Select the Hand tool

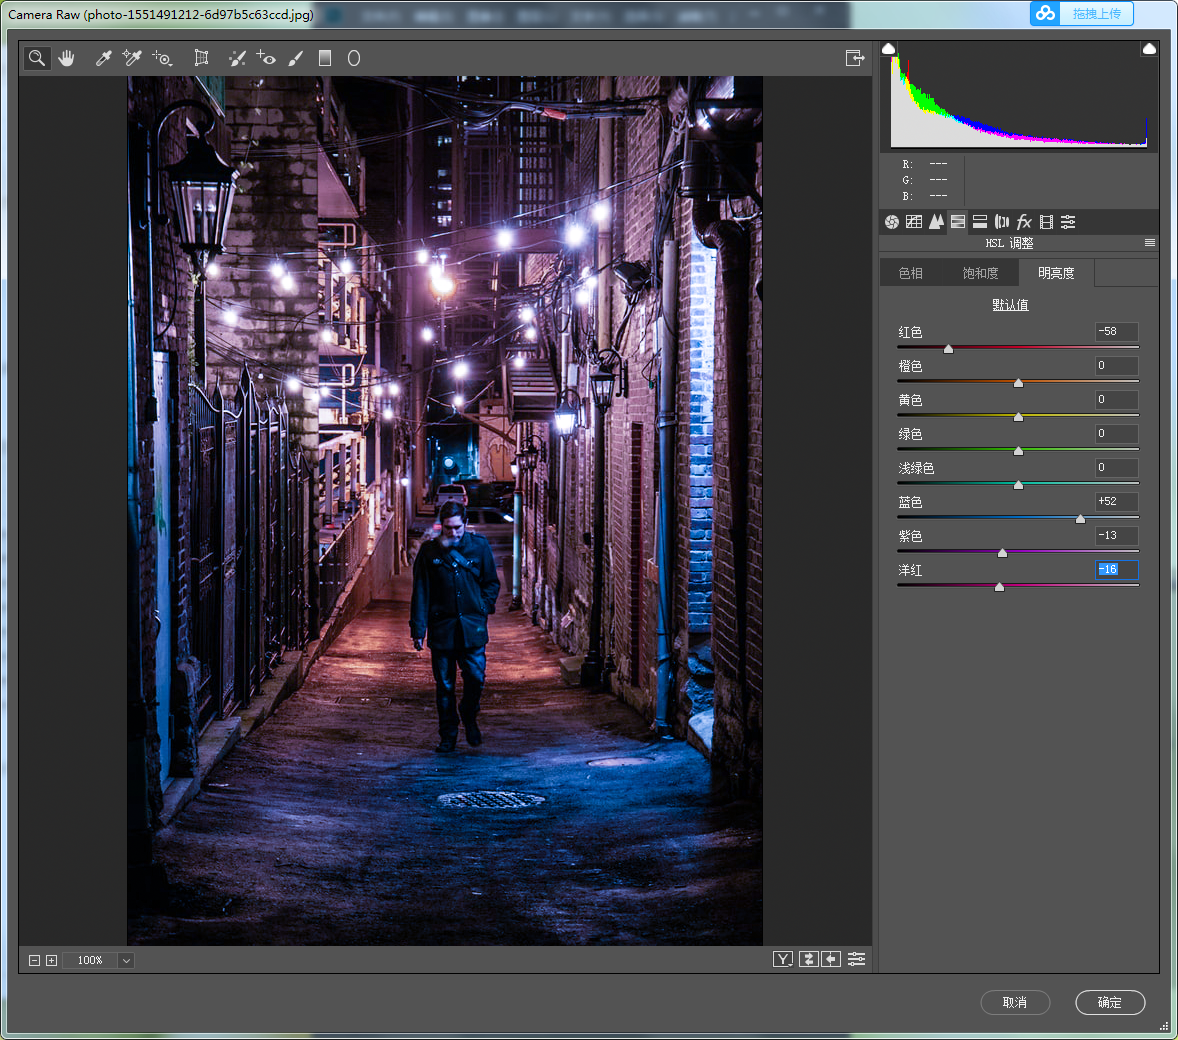click(x=67, y=58)
